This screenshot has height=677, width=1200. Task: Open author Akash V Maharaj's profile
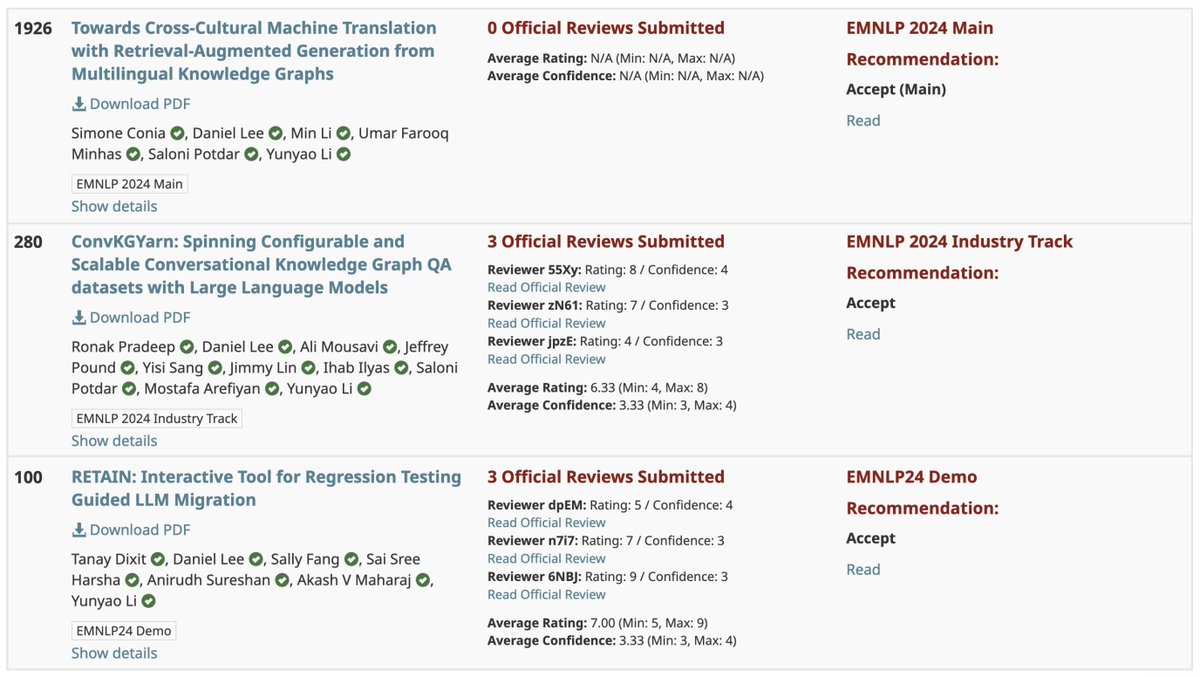355,581
